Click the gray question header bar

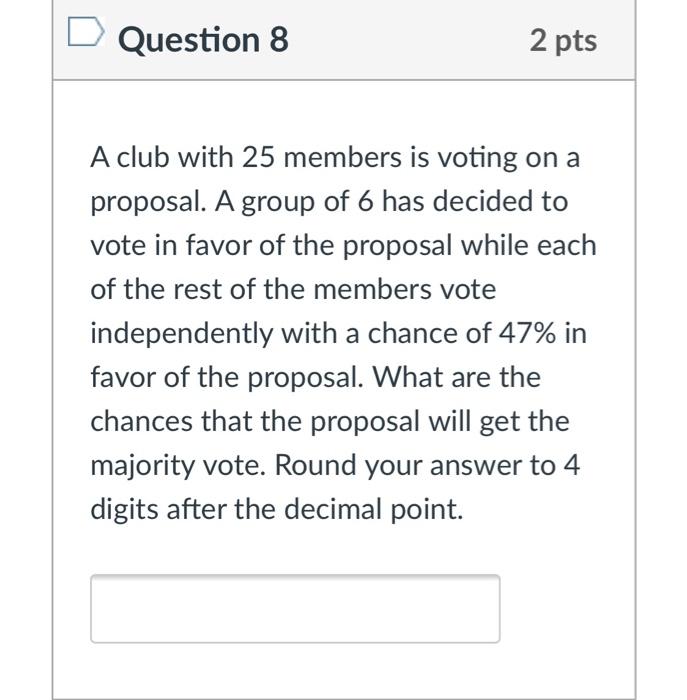coord(344,40)
